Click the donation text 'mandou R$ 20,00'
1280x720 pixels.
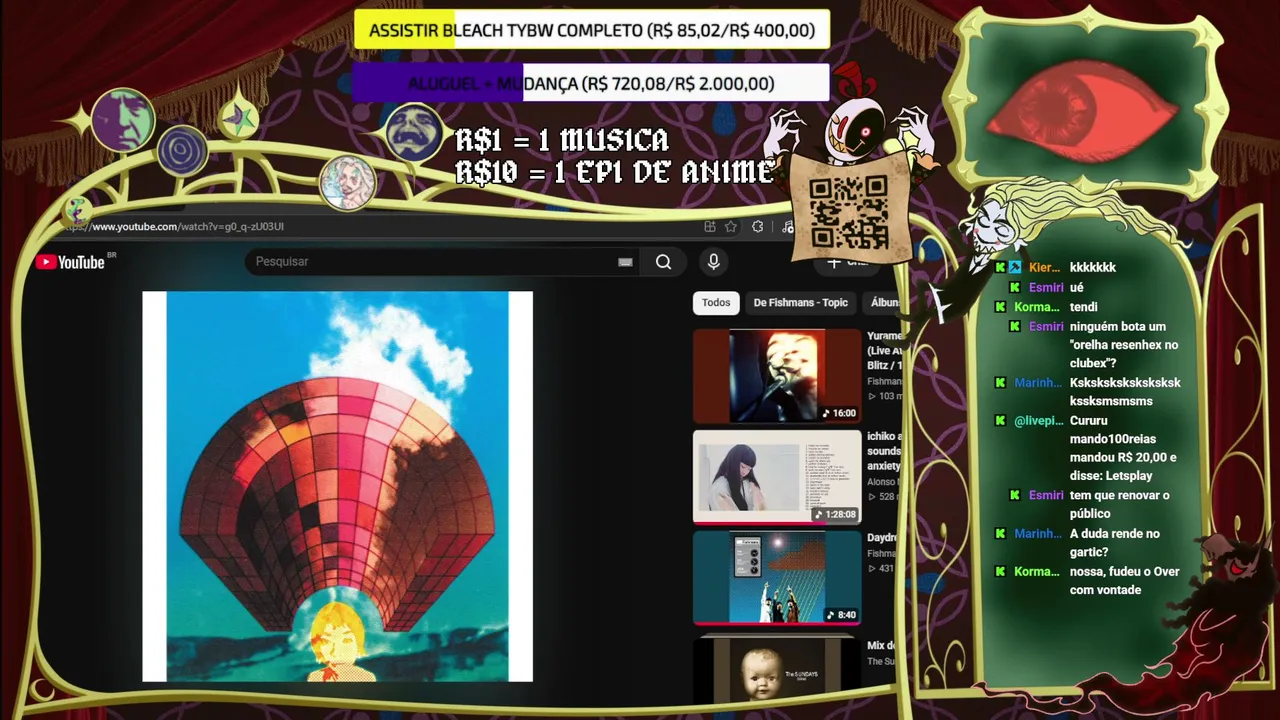1115,458
